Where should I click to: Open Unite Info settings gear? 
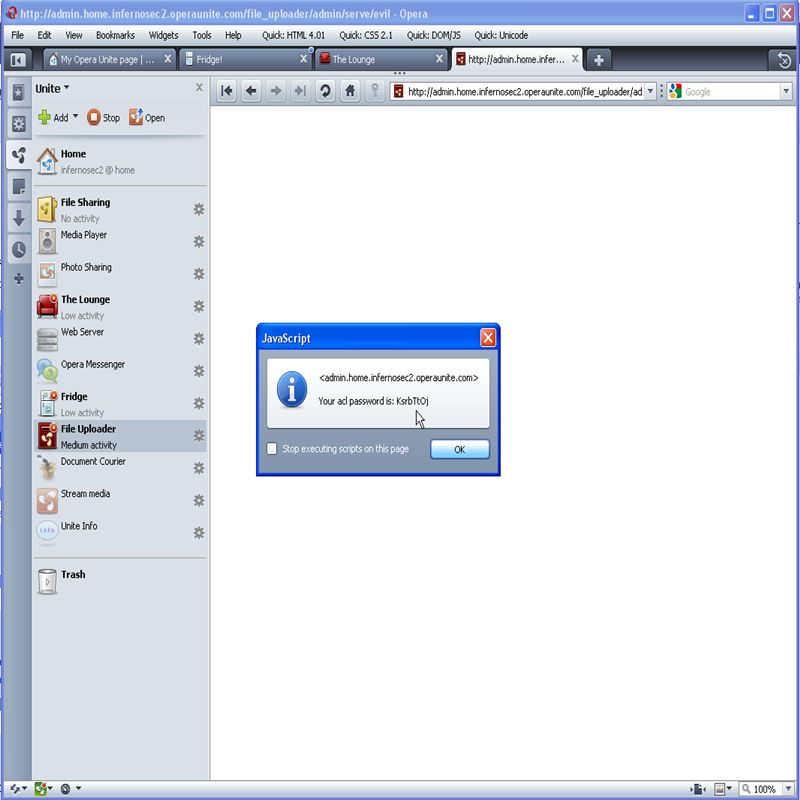click(199, 533)
